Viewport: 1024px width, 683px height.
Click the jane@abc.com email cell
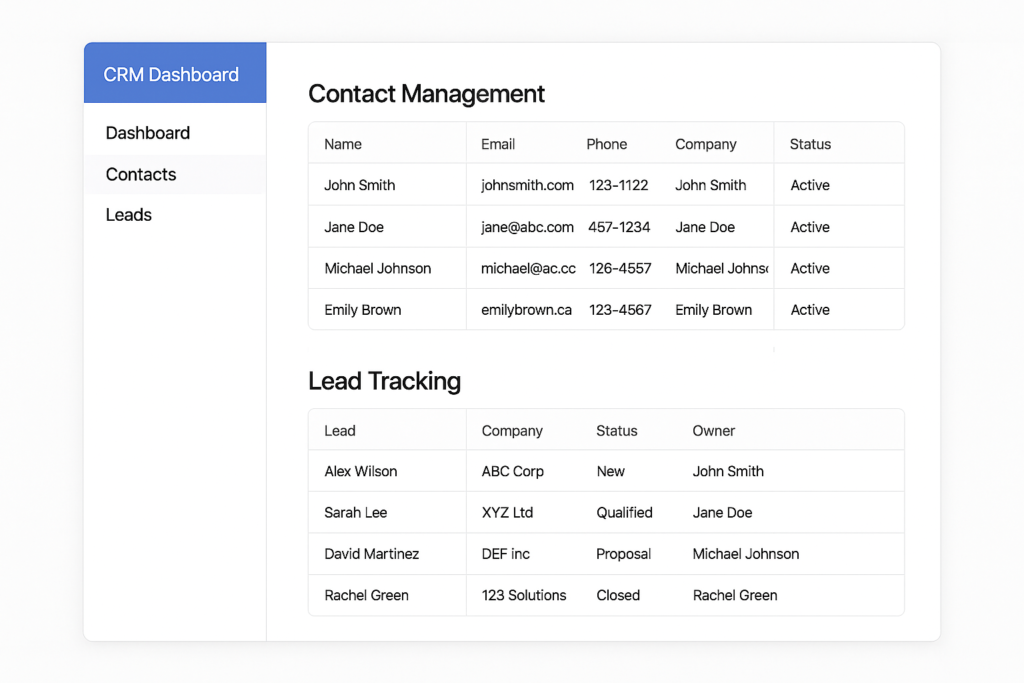(528, 227)
